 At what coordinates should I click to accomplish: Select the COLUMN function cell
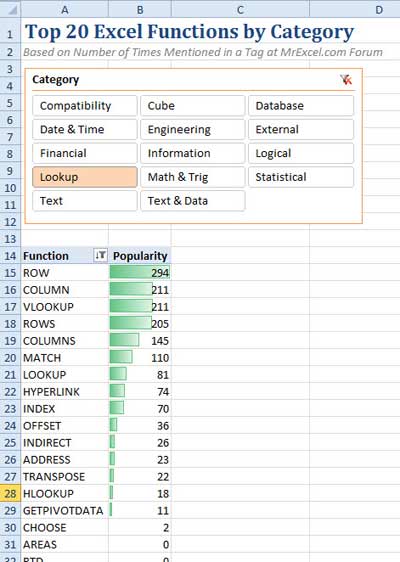click(x=65, y=290)
